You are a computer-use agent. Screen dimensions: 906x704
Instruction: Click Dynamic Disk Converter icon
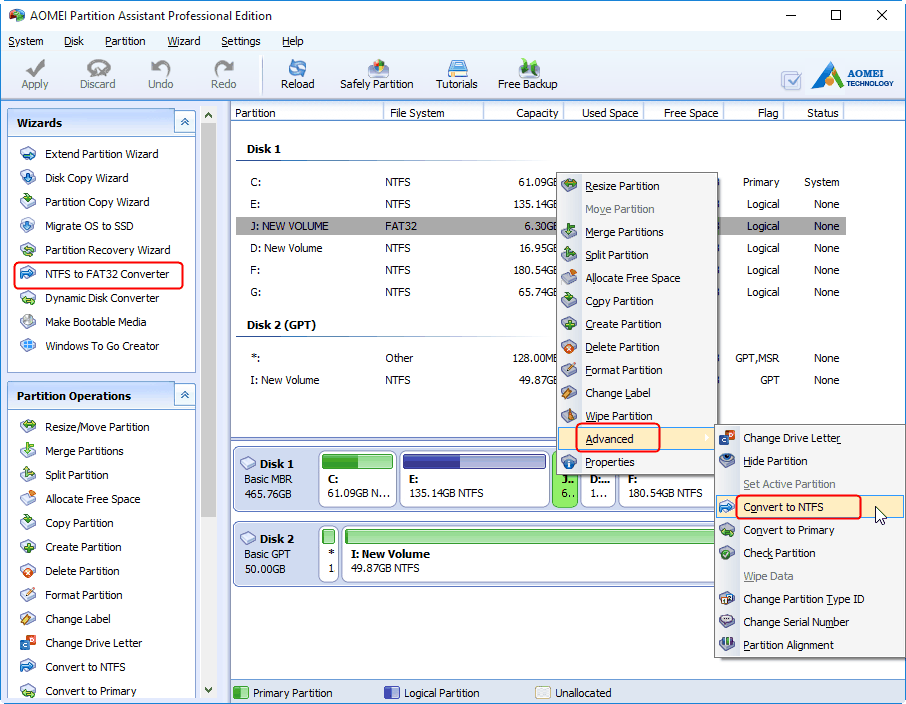28,298
